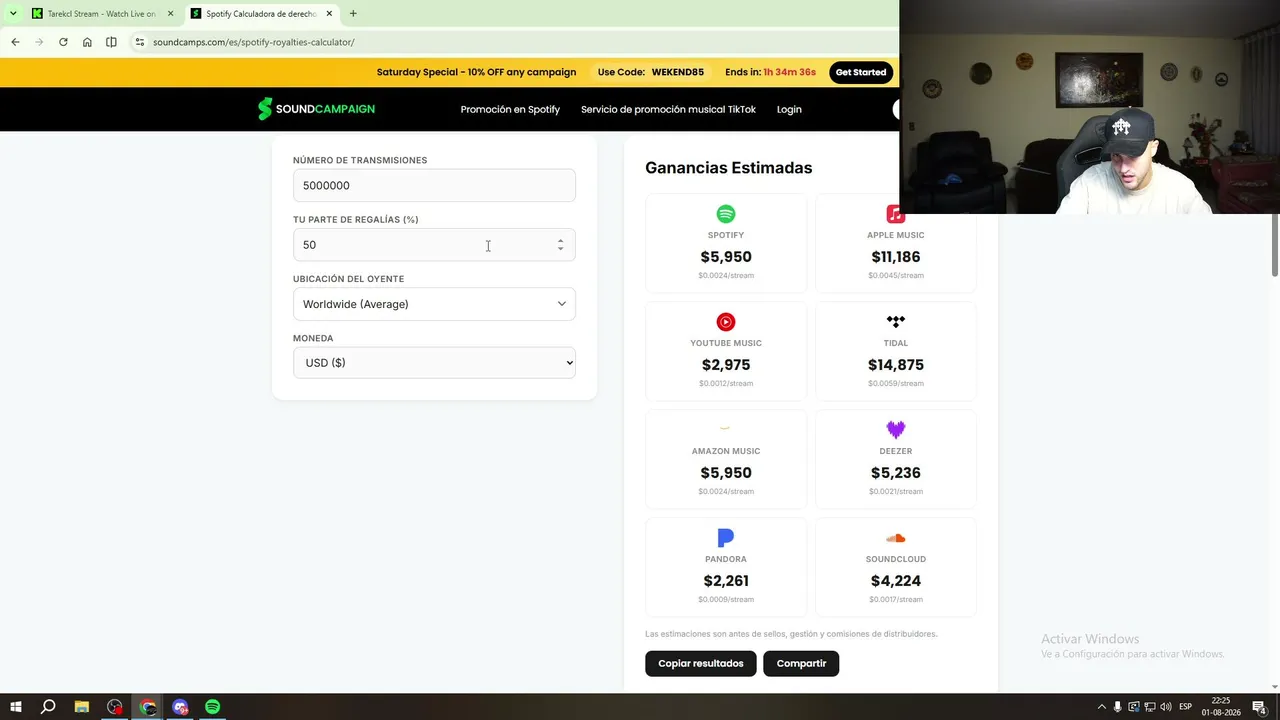The image size is (1280, 720).
Task: Click the AMAZON MUSIC label
Action: [x=726, y=451]
